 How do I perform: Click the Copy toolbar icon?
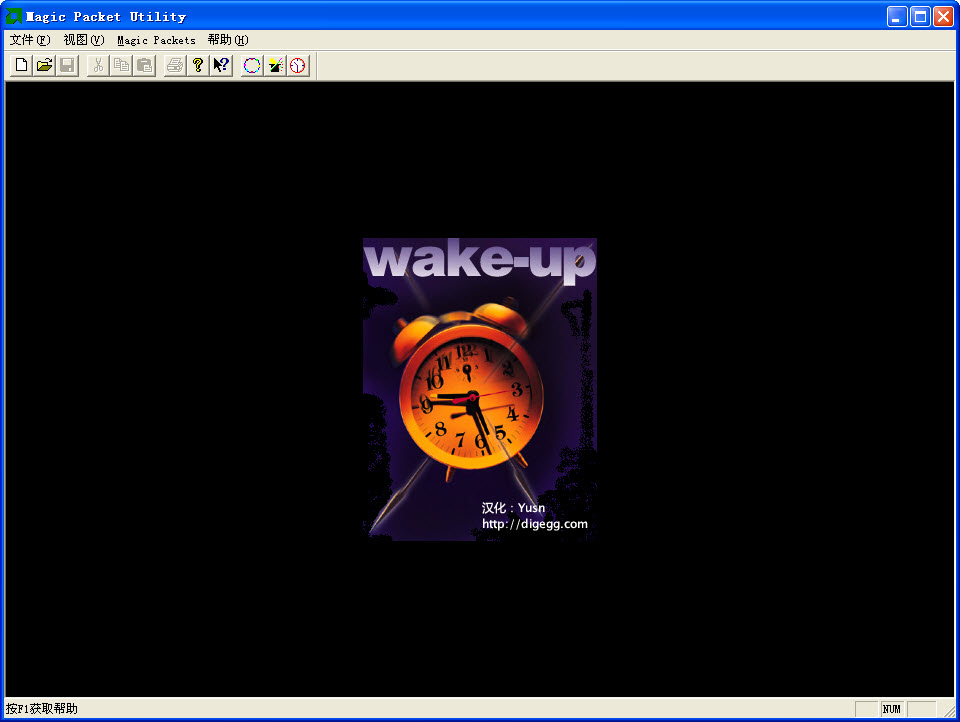(x=121, y=66)
